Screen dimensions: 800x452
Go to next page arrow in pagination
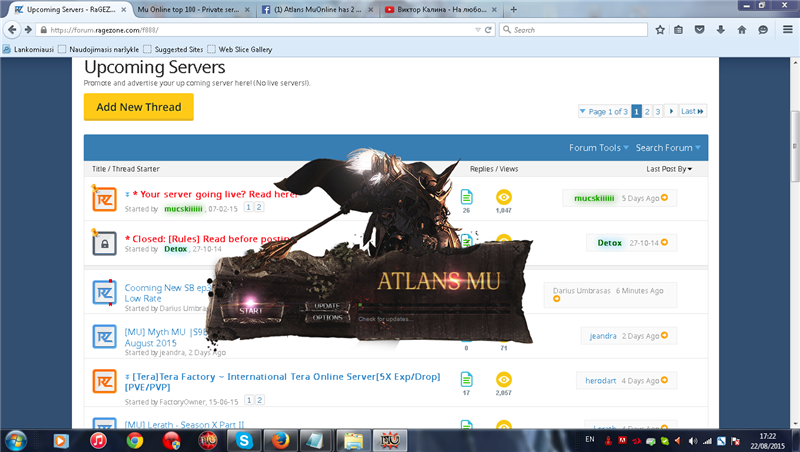pos(671,111)
